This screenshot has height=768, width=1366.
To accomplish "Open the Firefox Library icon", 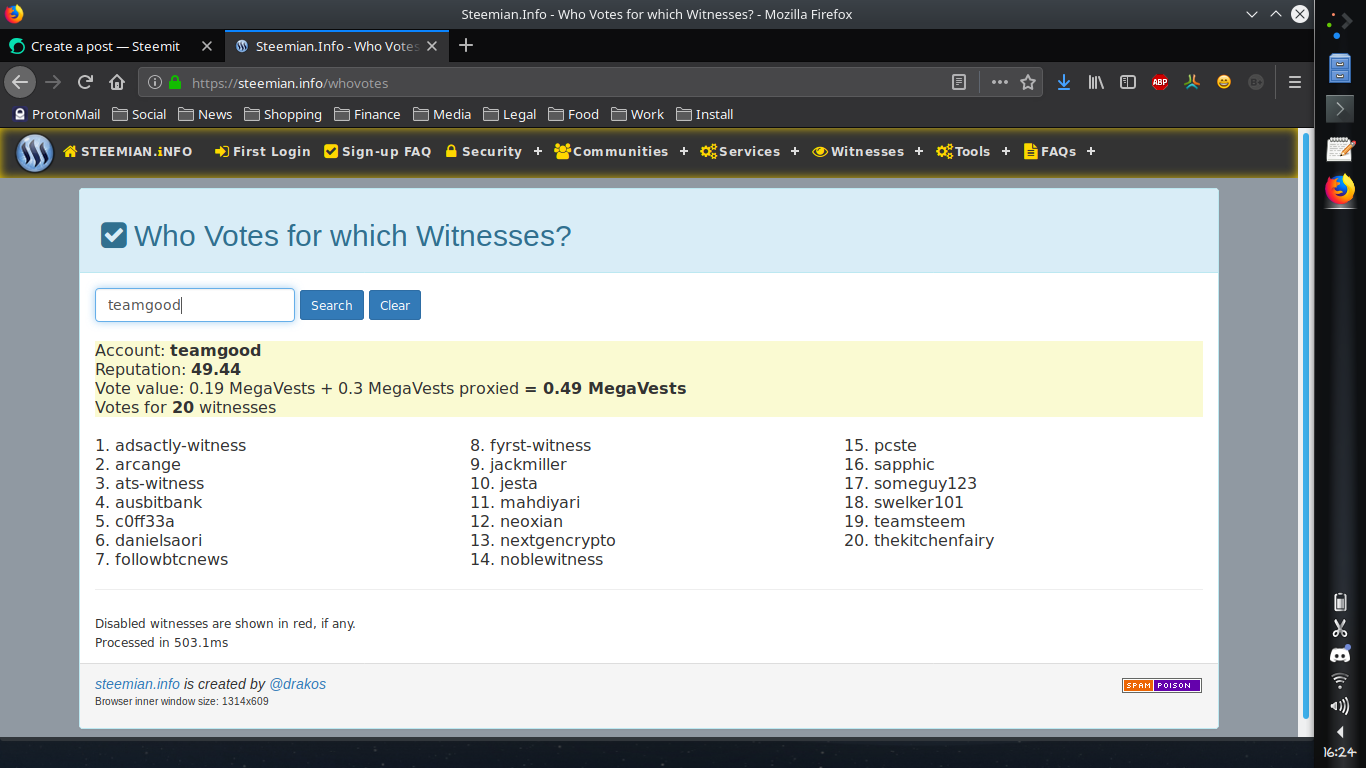I will 1096,83.
